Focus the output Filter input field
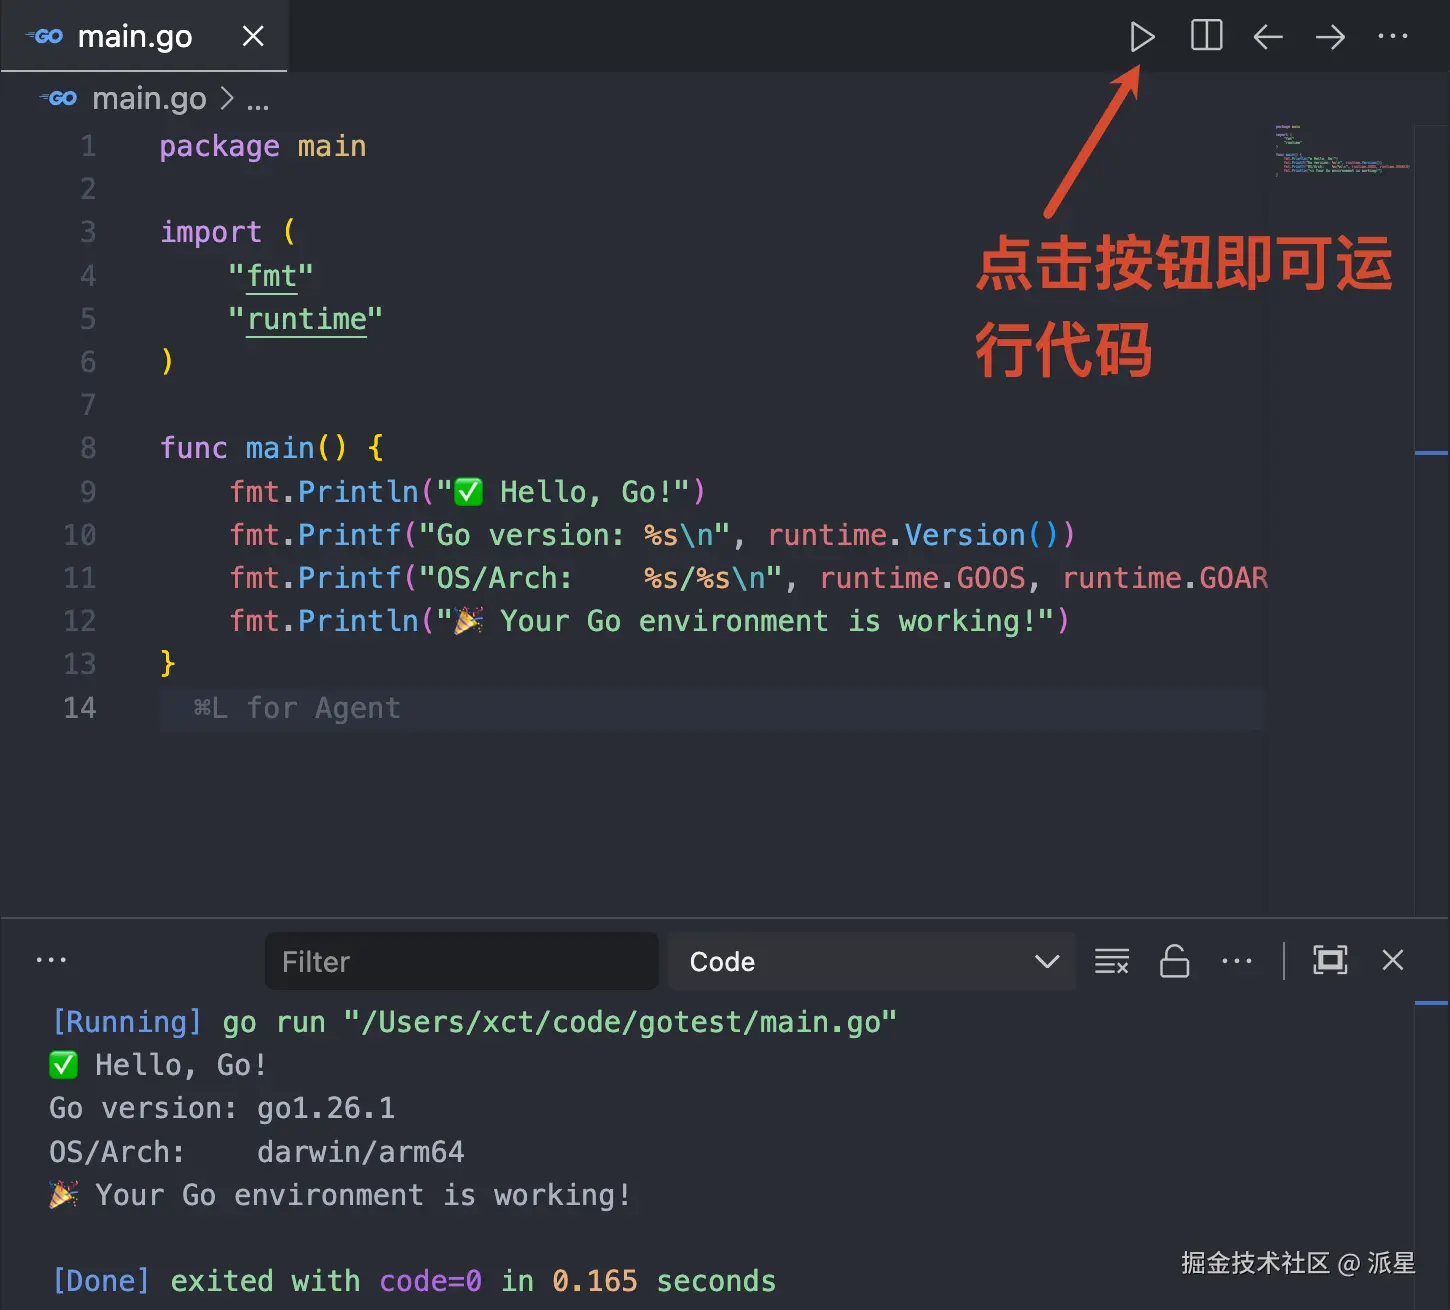Image resolution: width=1450 pixels, height=1310 pixels. [x=461, y=961]
